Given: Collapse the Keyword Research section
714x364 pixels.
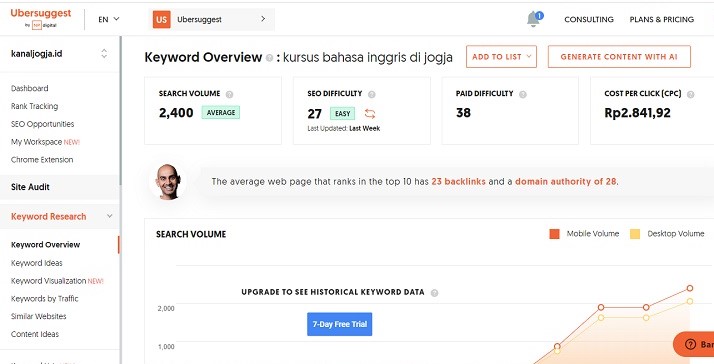Looking at the screenshot, I should (109, 216).
